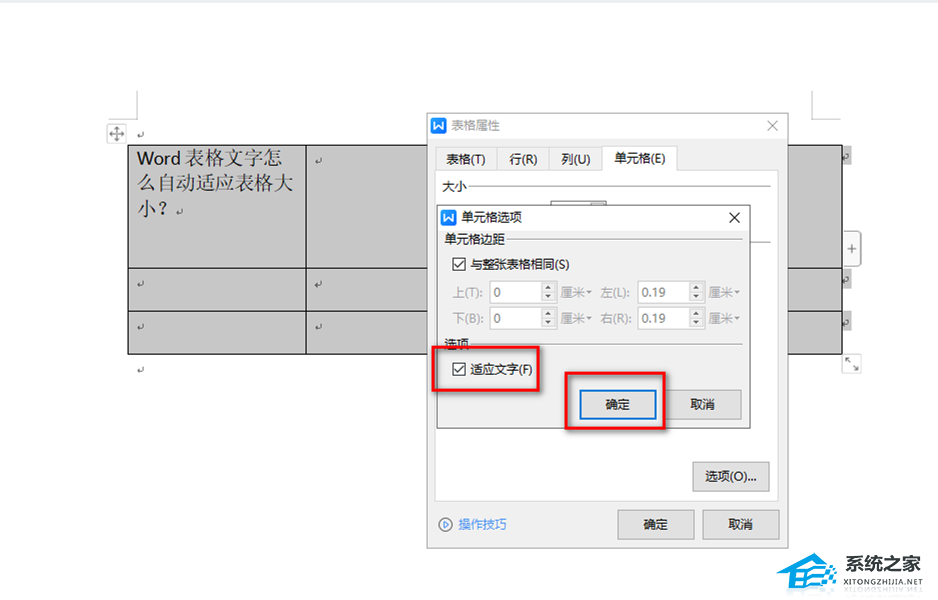
Task: Click the 右(R) spinner arrows
Action: tap(696, 318)
